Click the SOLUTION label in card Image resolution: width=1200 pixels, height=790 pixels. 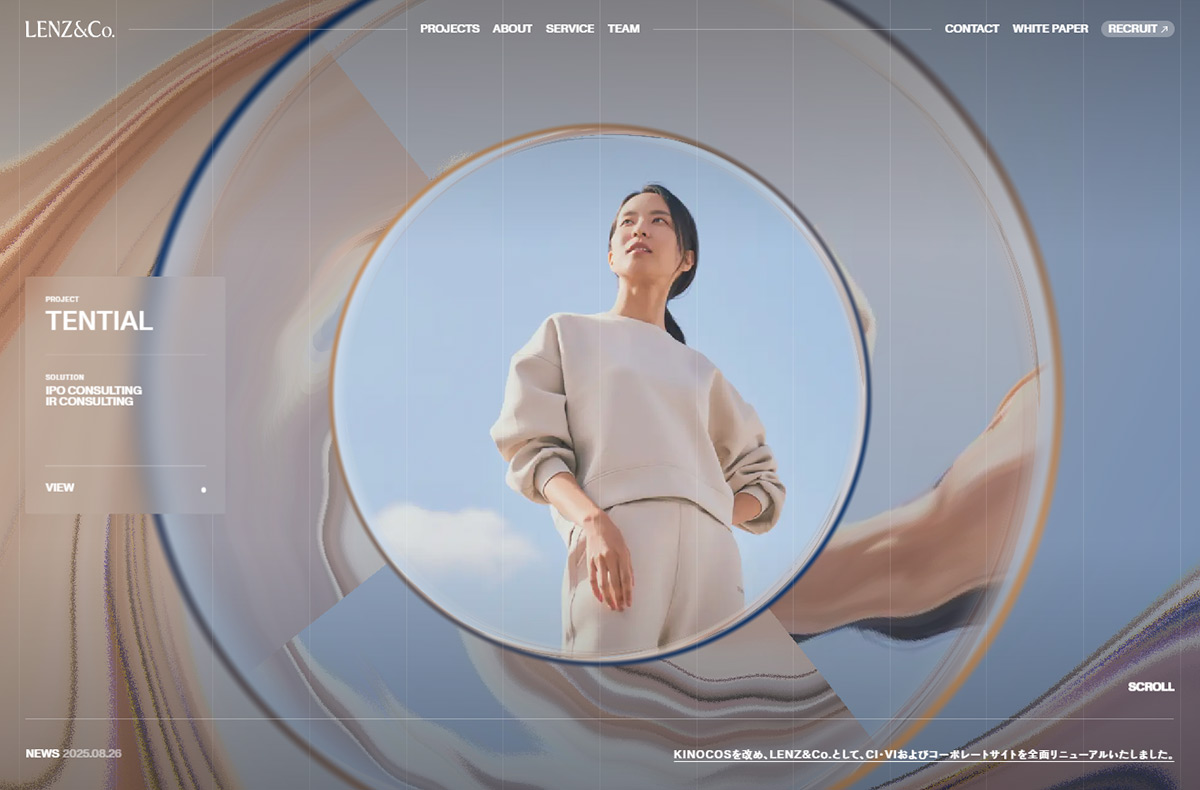pyautogui.click(x=65, y=377)
